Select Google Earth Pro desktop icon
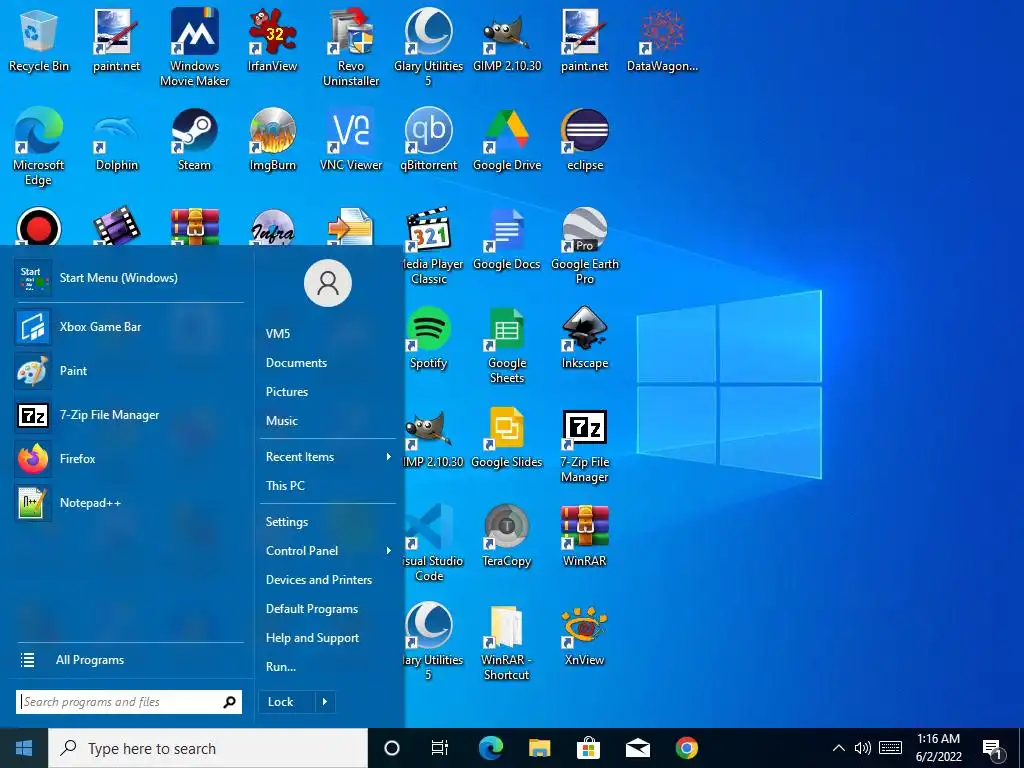The image size is (1024, 768). (x=584, y=246)
